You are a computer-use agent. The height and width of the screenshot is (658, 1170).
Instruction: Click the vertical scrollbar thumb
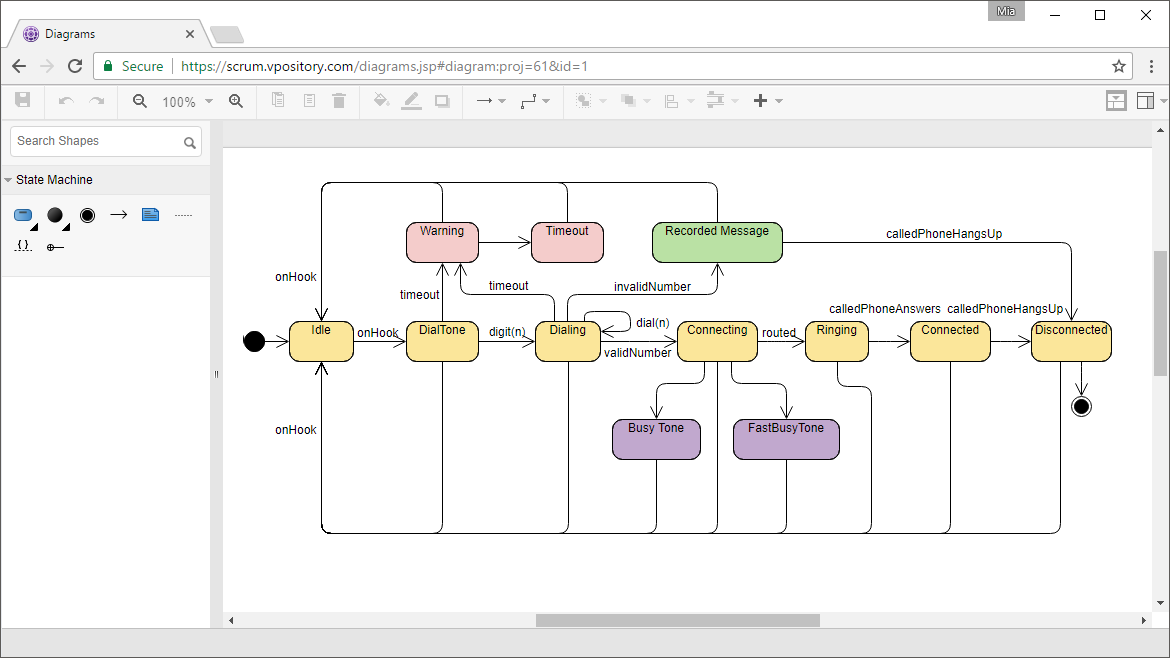[1160, 313]
